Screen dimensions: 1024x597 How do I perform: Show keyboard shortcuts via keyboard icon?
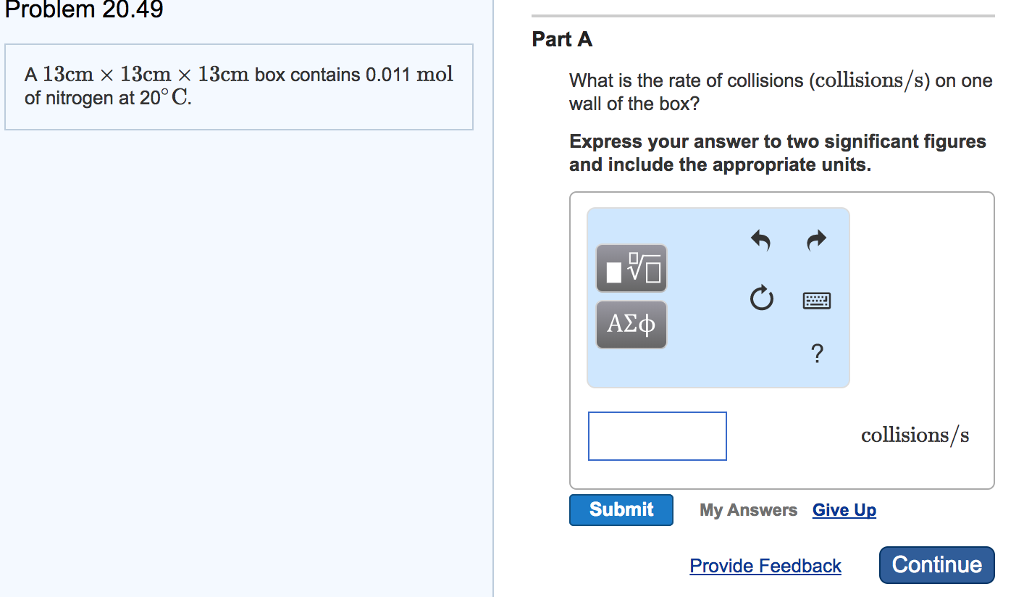point(817,299)
